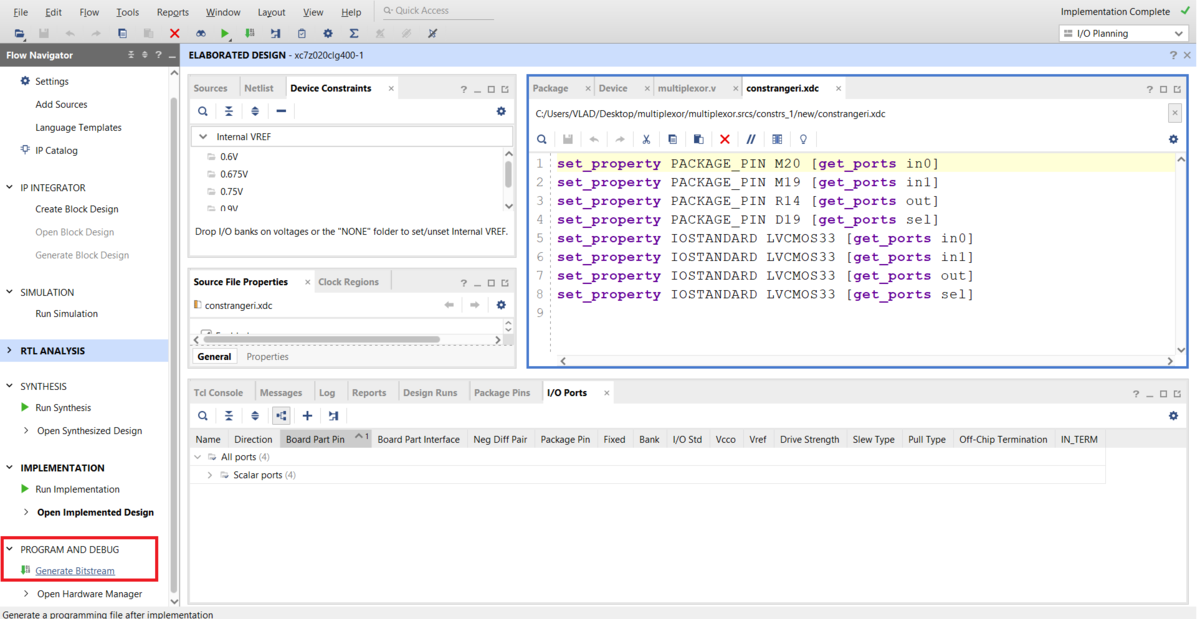Cut selected text in the xdc editor

(646, 139)
